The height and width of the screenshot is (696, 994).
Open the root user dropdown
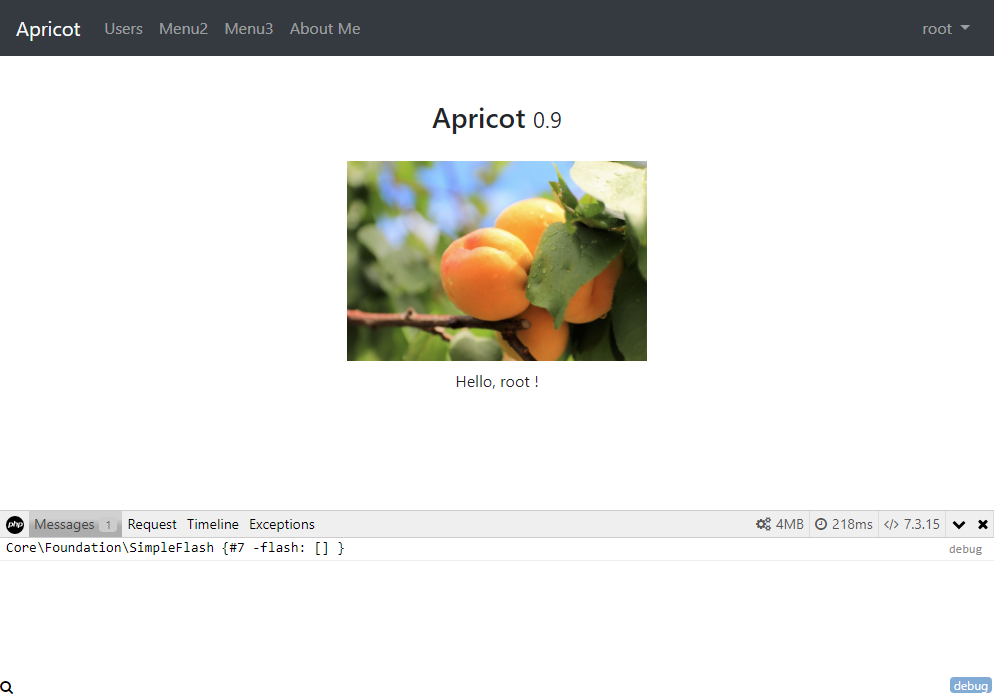tap(945, 29)
